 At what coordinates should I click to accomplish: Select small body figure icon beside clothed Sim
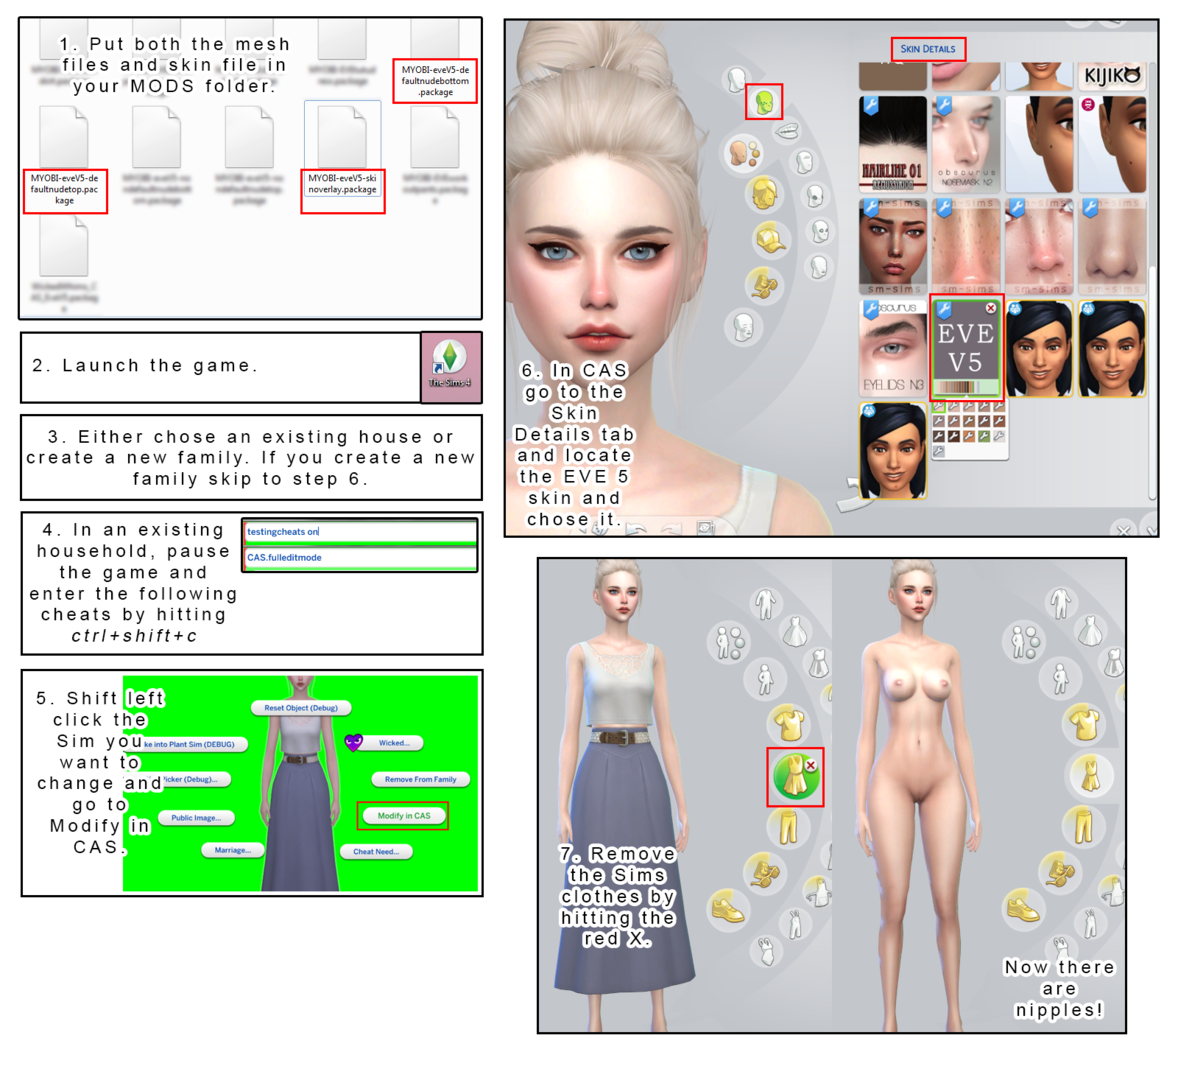pyautogui.click(x=765, y=679)
